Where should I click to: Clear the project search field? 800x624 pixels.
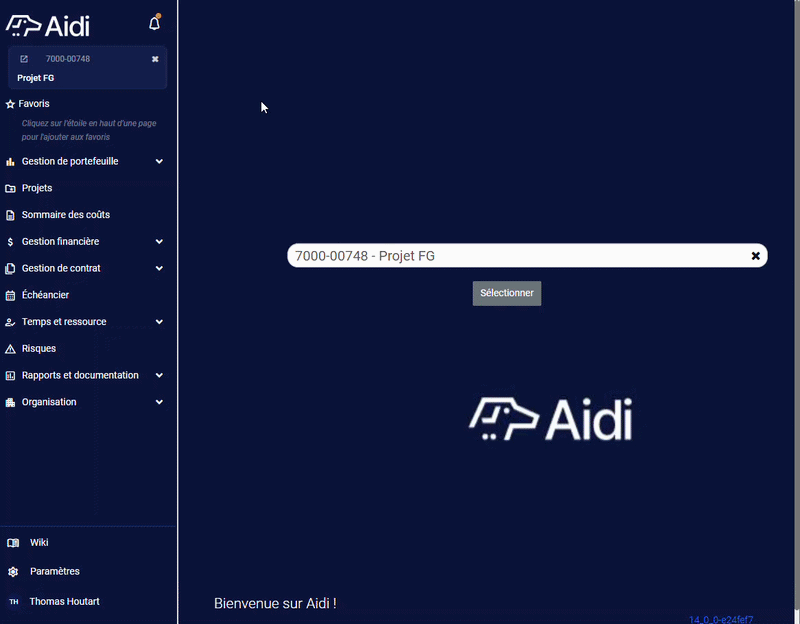coord(756,256)
